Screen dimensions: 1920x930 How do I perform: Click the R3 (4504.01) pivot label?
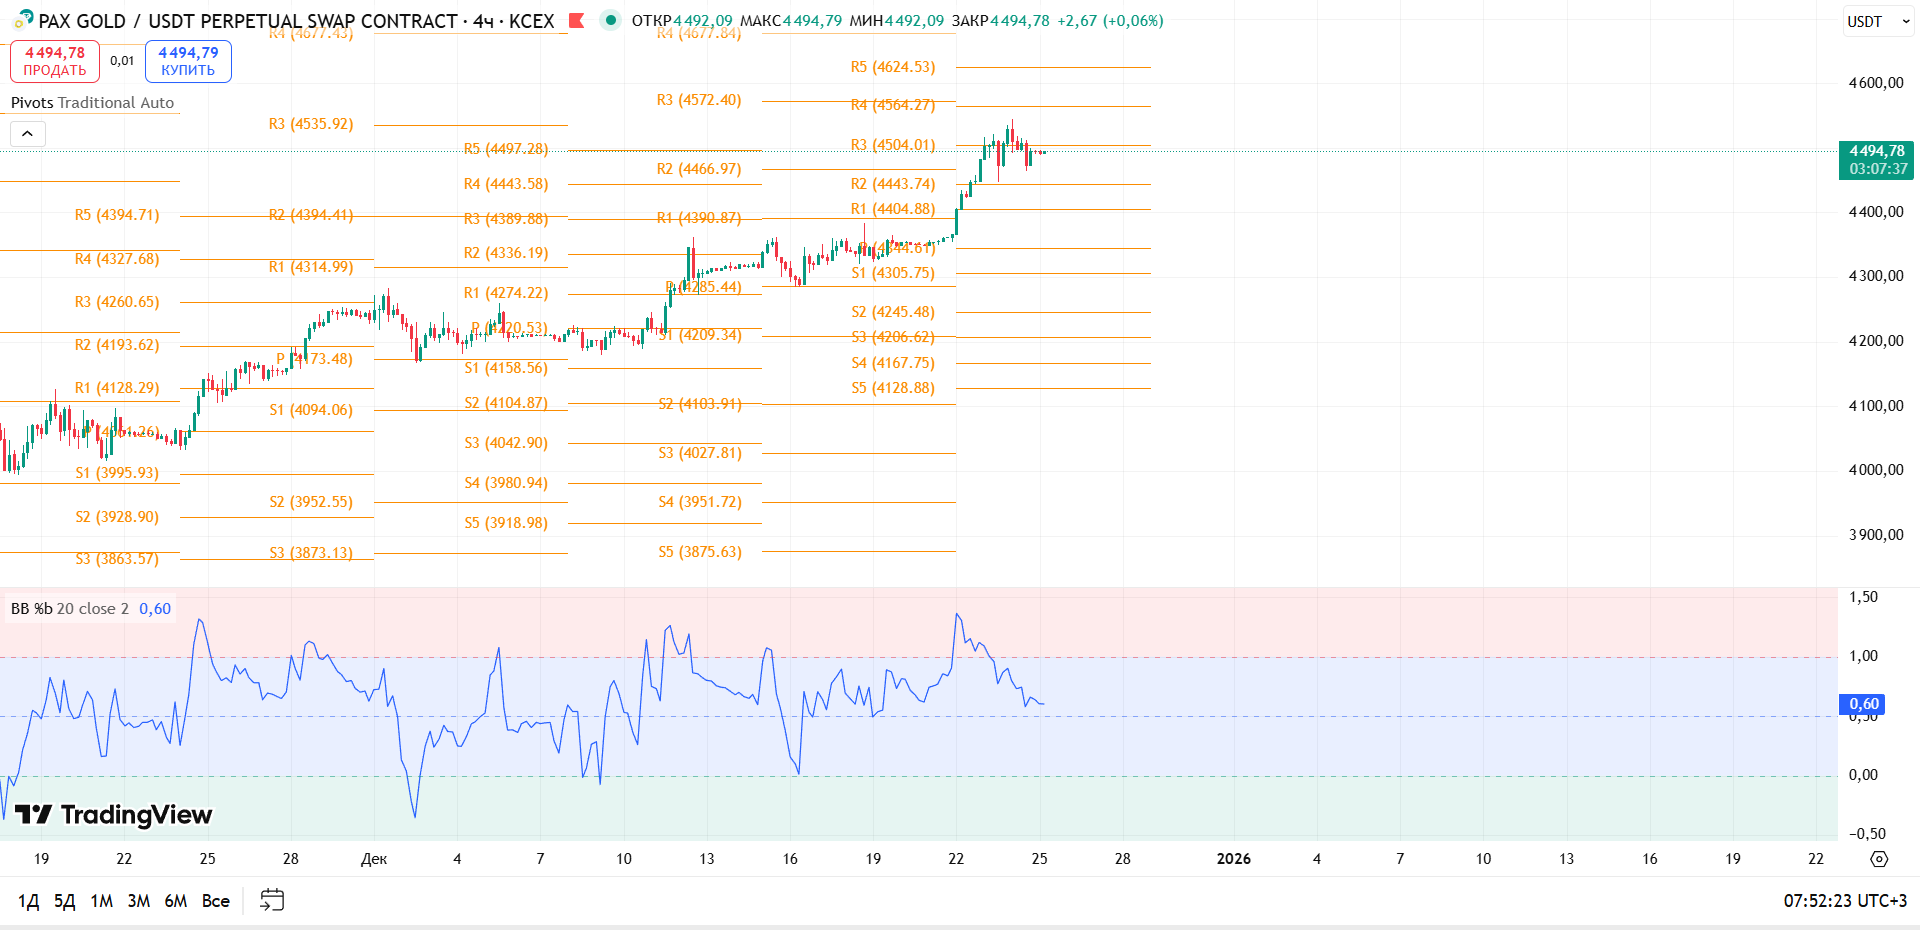pos(893,145)
